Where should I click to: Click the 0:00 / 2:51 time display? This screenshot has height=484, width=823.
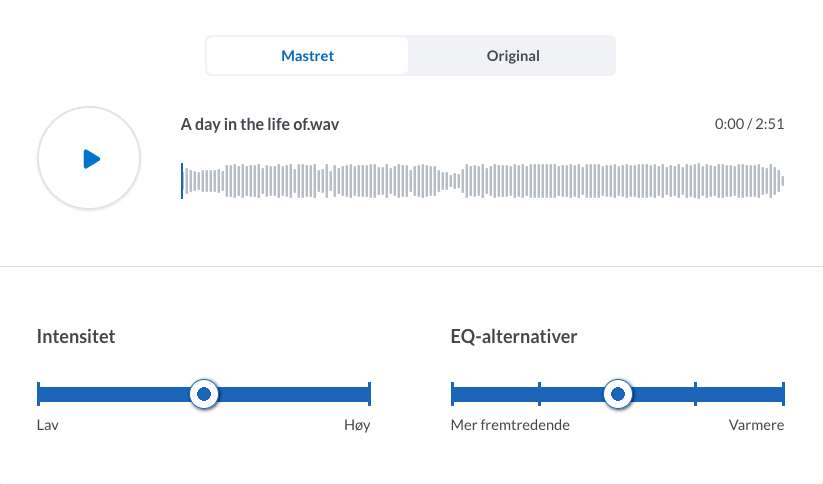tap(749, 125)
